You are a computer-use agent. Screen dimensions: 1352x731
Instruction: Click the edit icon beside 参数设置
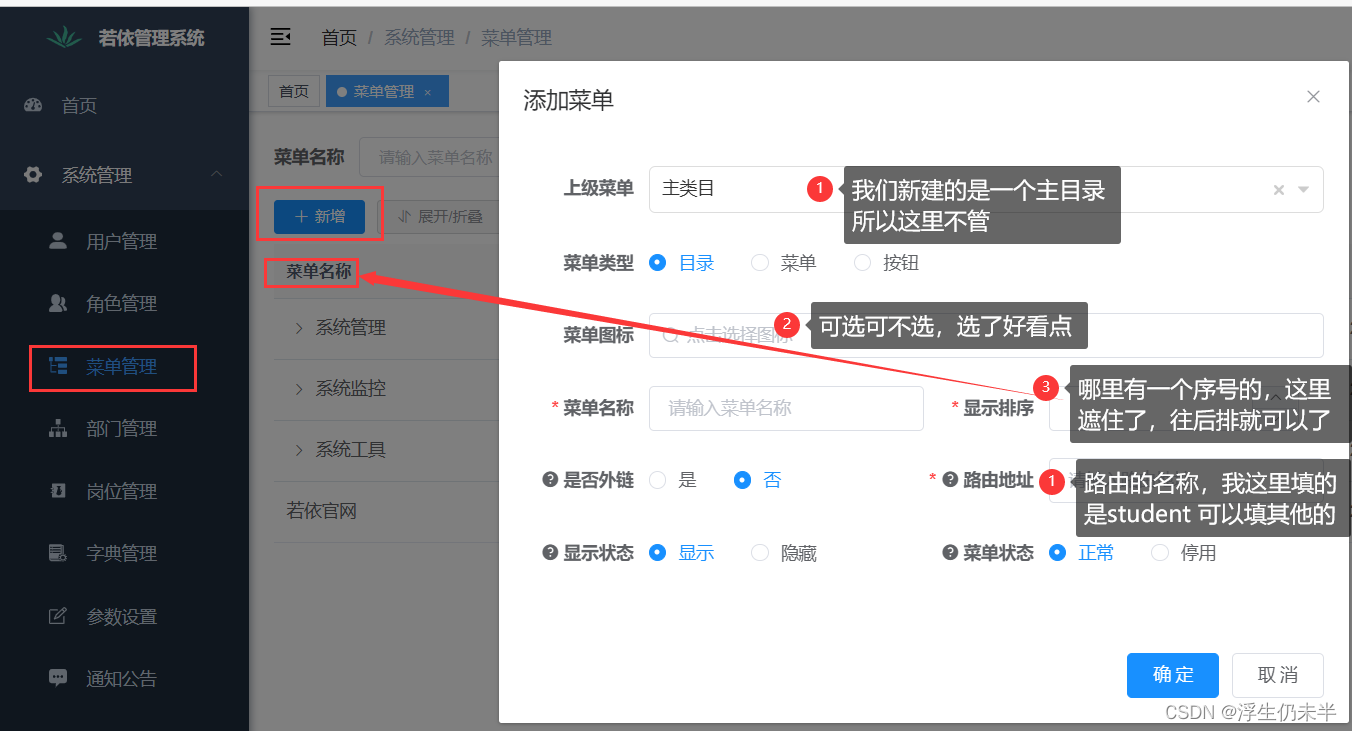[58, 616]
